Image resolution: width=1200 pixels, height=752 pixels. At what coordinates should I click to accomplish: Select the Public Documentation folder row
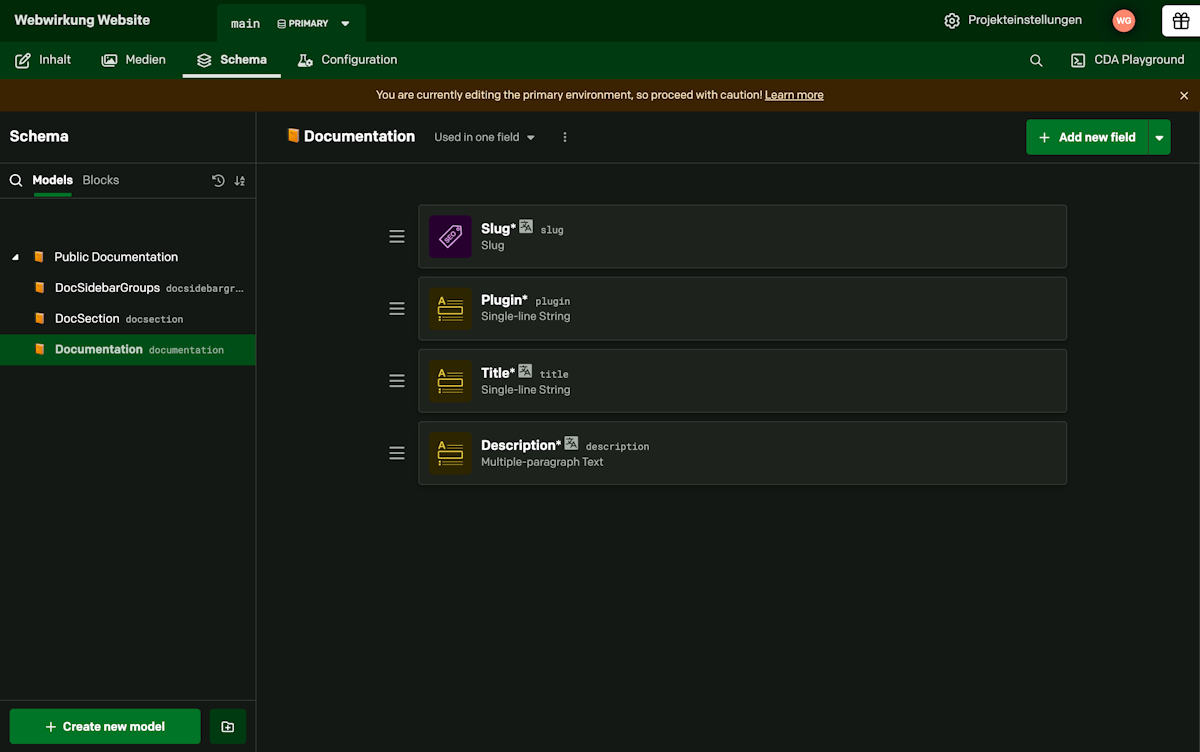128,257
